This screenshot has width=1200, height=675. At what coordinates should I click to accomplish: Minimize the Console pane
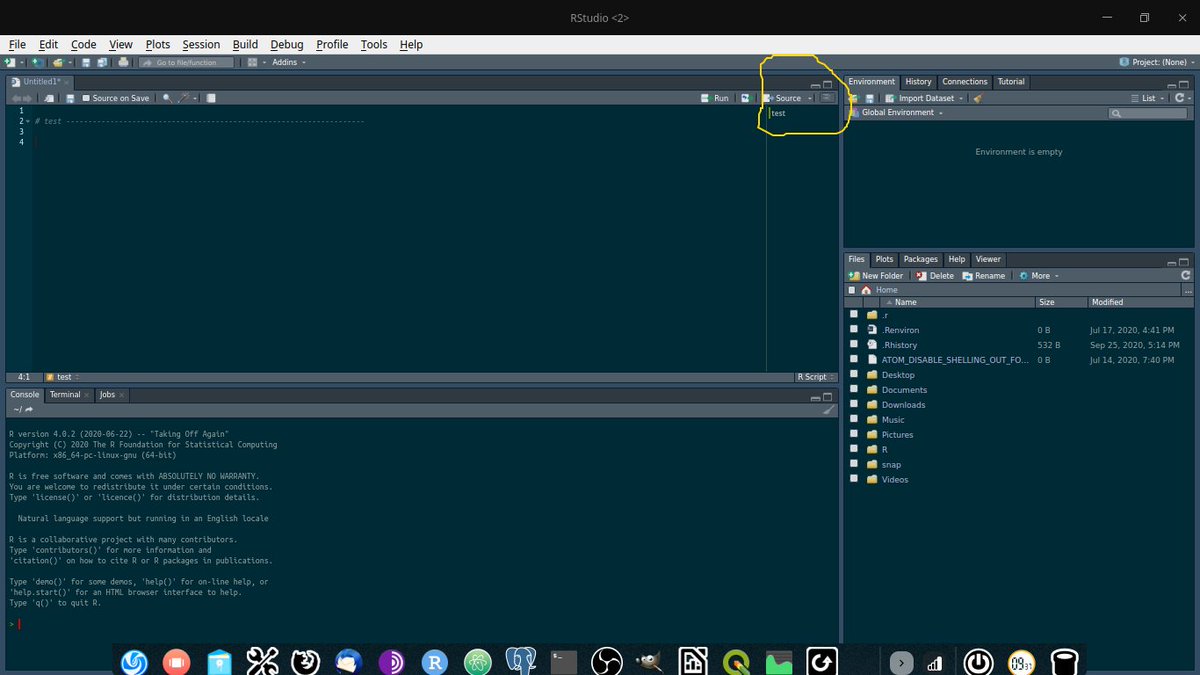815,398
